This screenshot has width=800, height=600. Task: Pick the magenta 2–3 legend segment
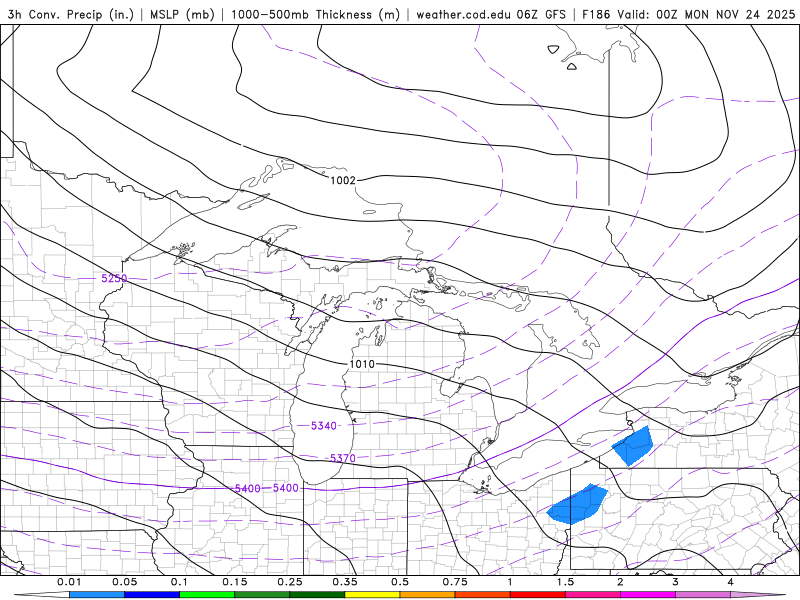648,595
